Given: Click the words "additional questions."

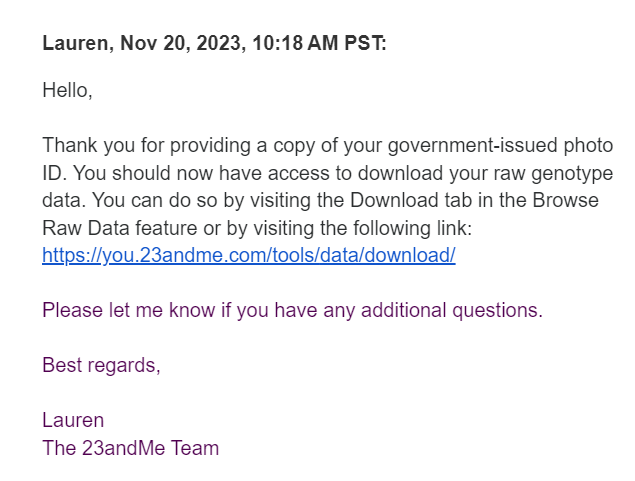Looking at the screenshot, I should coord(452,310).
